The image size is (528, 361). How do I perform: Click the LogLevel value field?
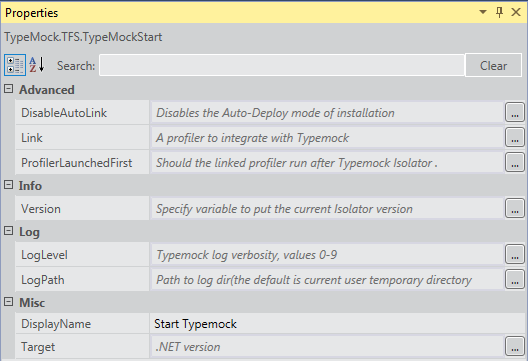click(327, 255)
